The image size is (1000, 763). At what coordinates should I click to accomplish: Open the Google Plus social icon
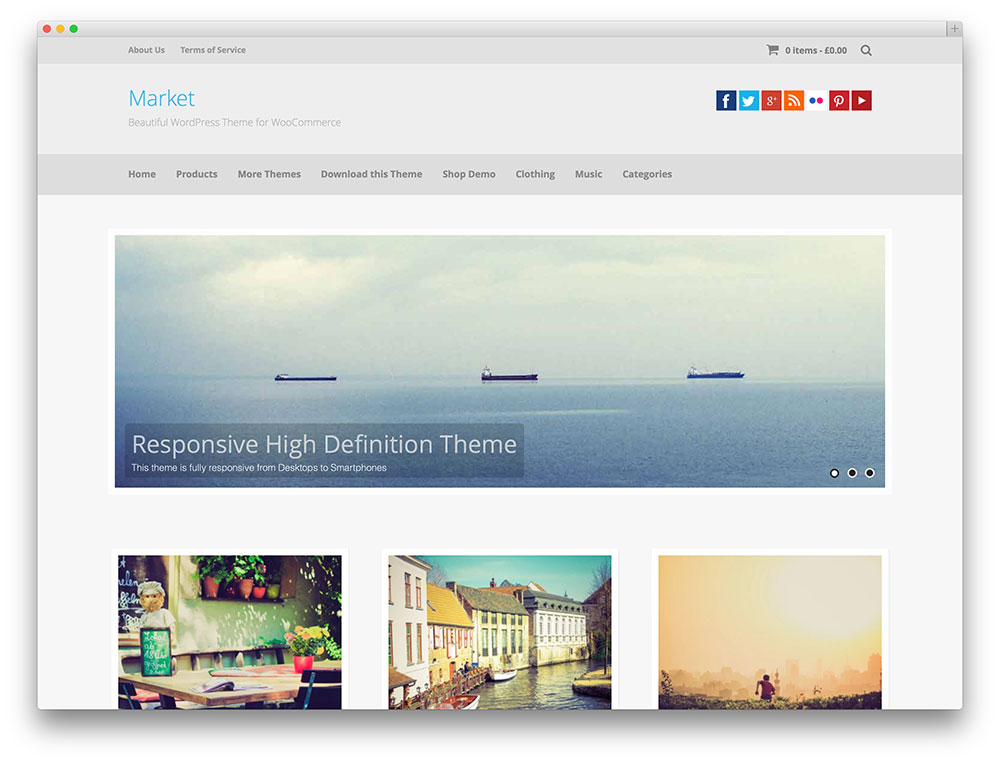point(771,100)
